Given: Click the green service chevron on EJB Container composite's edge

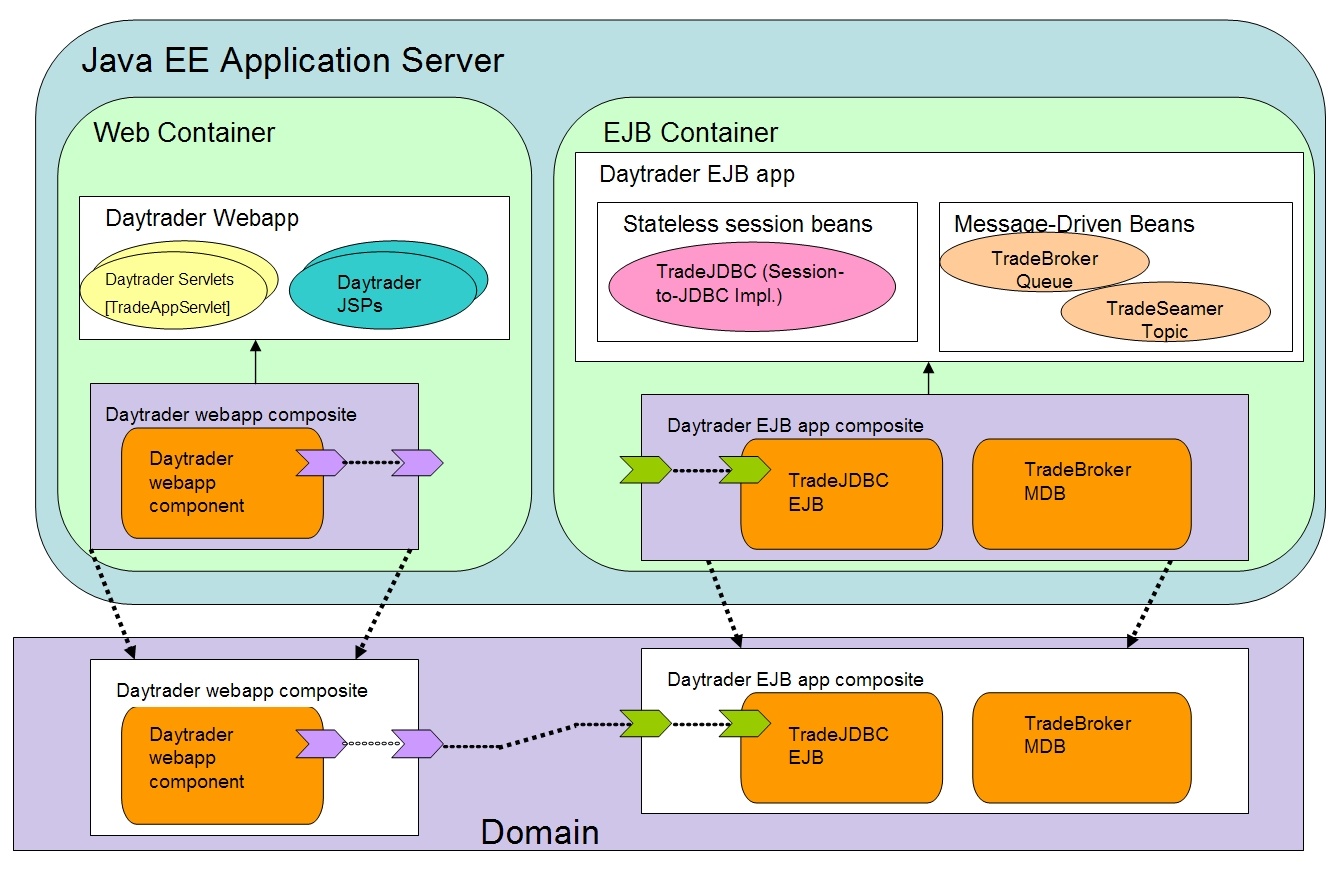Looking at the screenshot, I should (x=645, y=469).
